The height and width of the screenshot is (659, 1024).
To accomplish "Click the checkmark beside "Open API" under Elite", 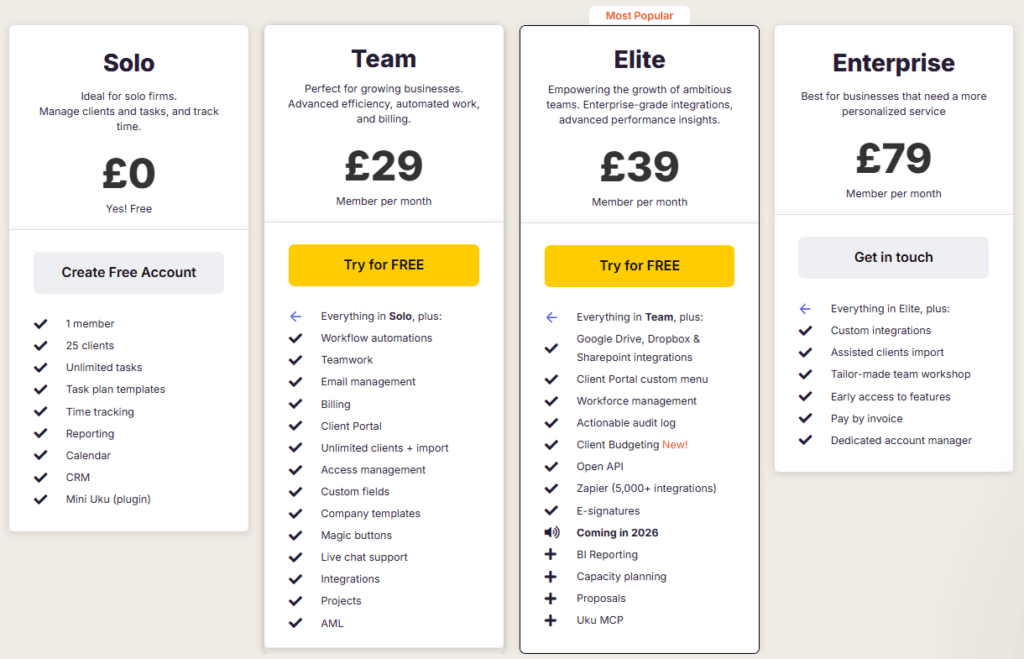I will coord(551,466).
